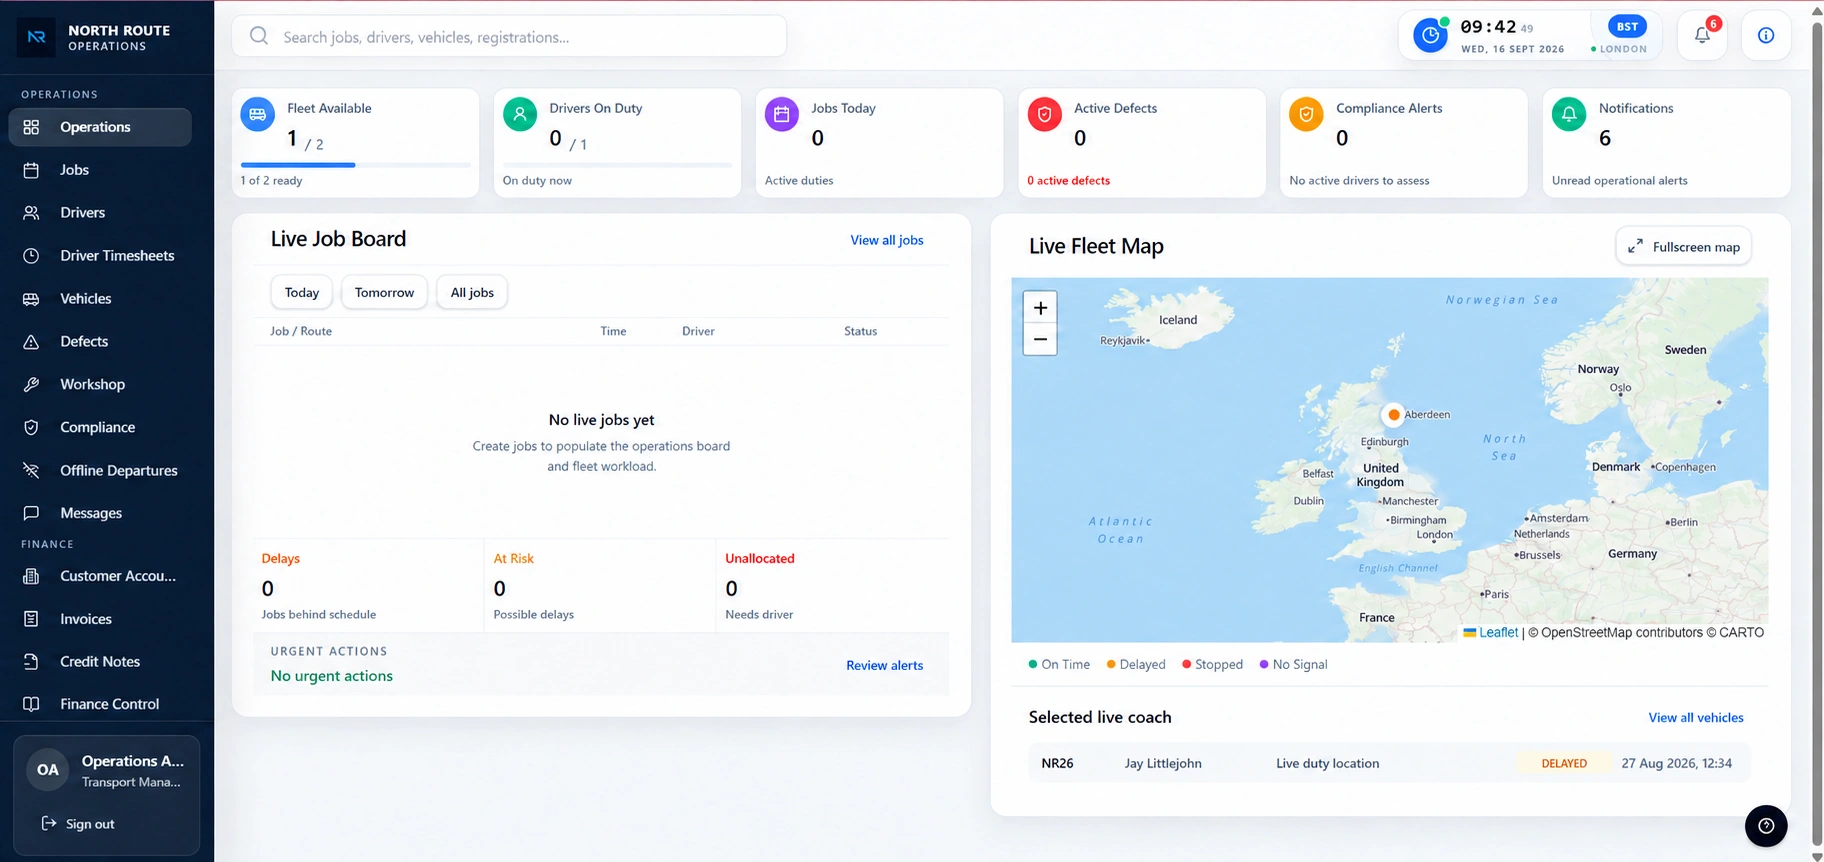Screen dimensions: 1824x862
Task: Open the View all vehicles link
Action: click(x=1696, y=718)
